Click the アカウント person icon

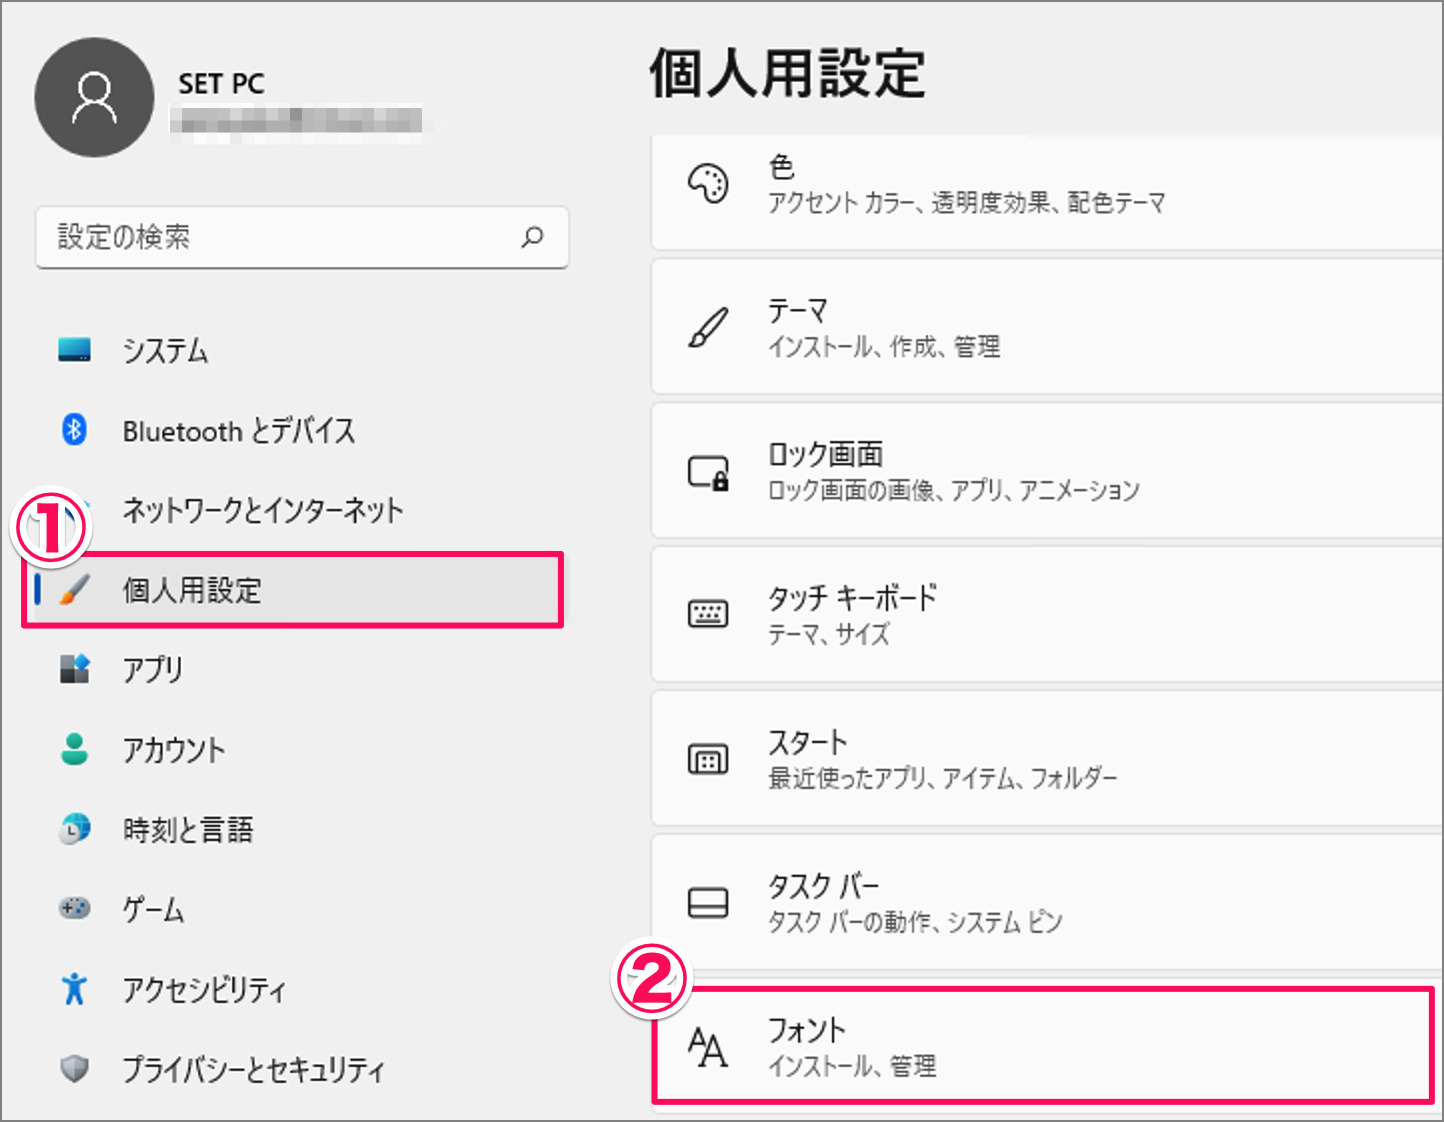(x=75, y=749)
